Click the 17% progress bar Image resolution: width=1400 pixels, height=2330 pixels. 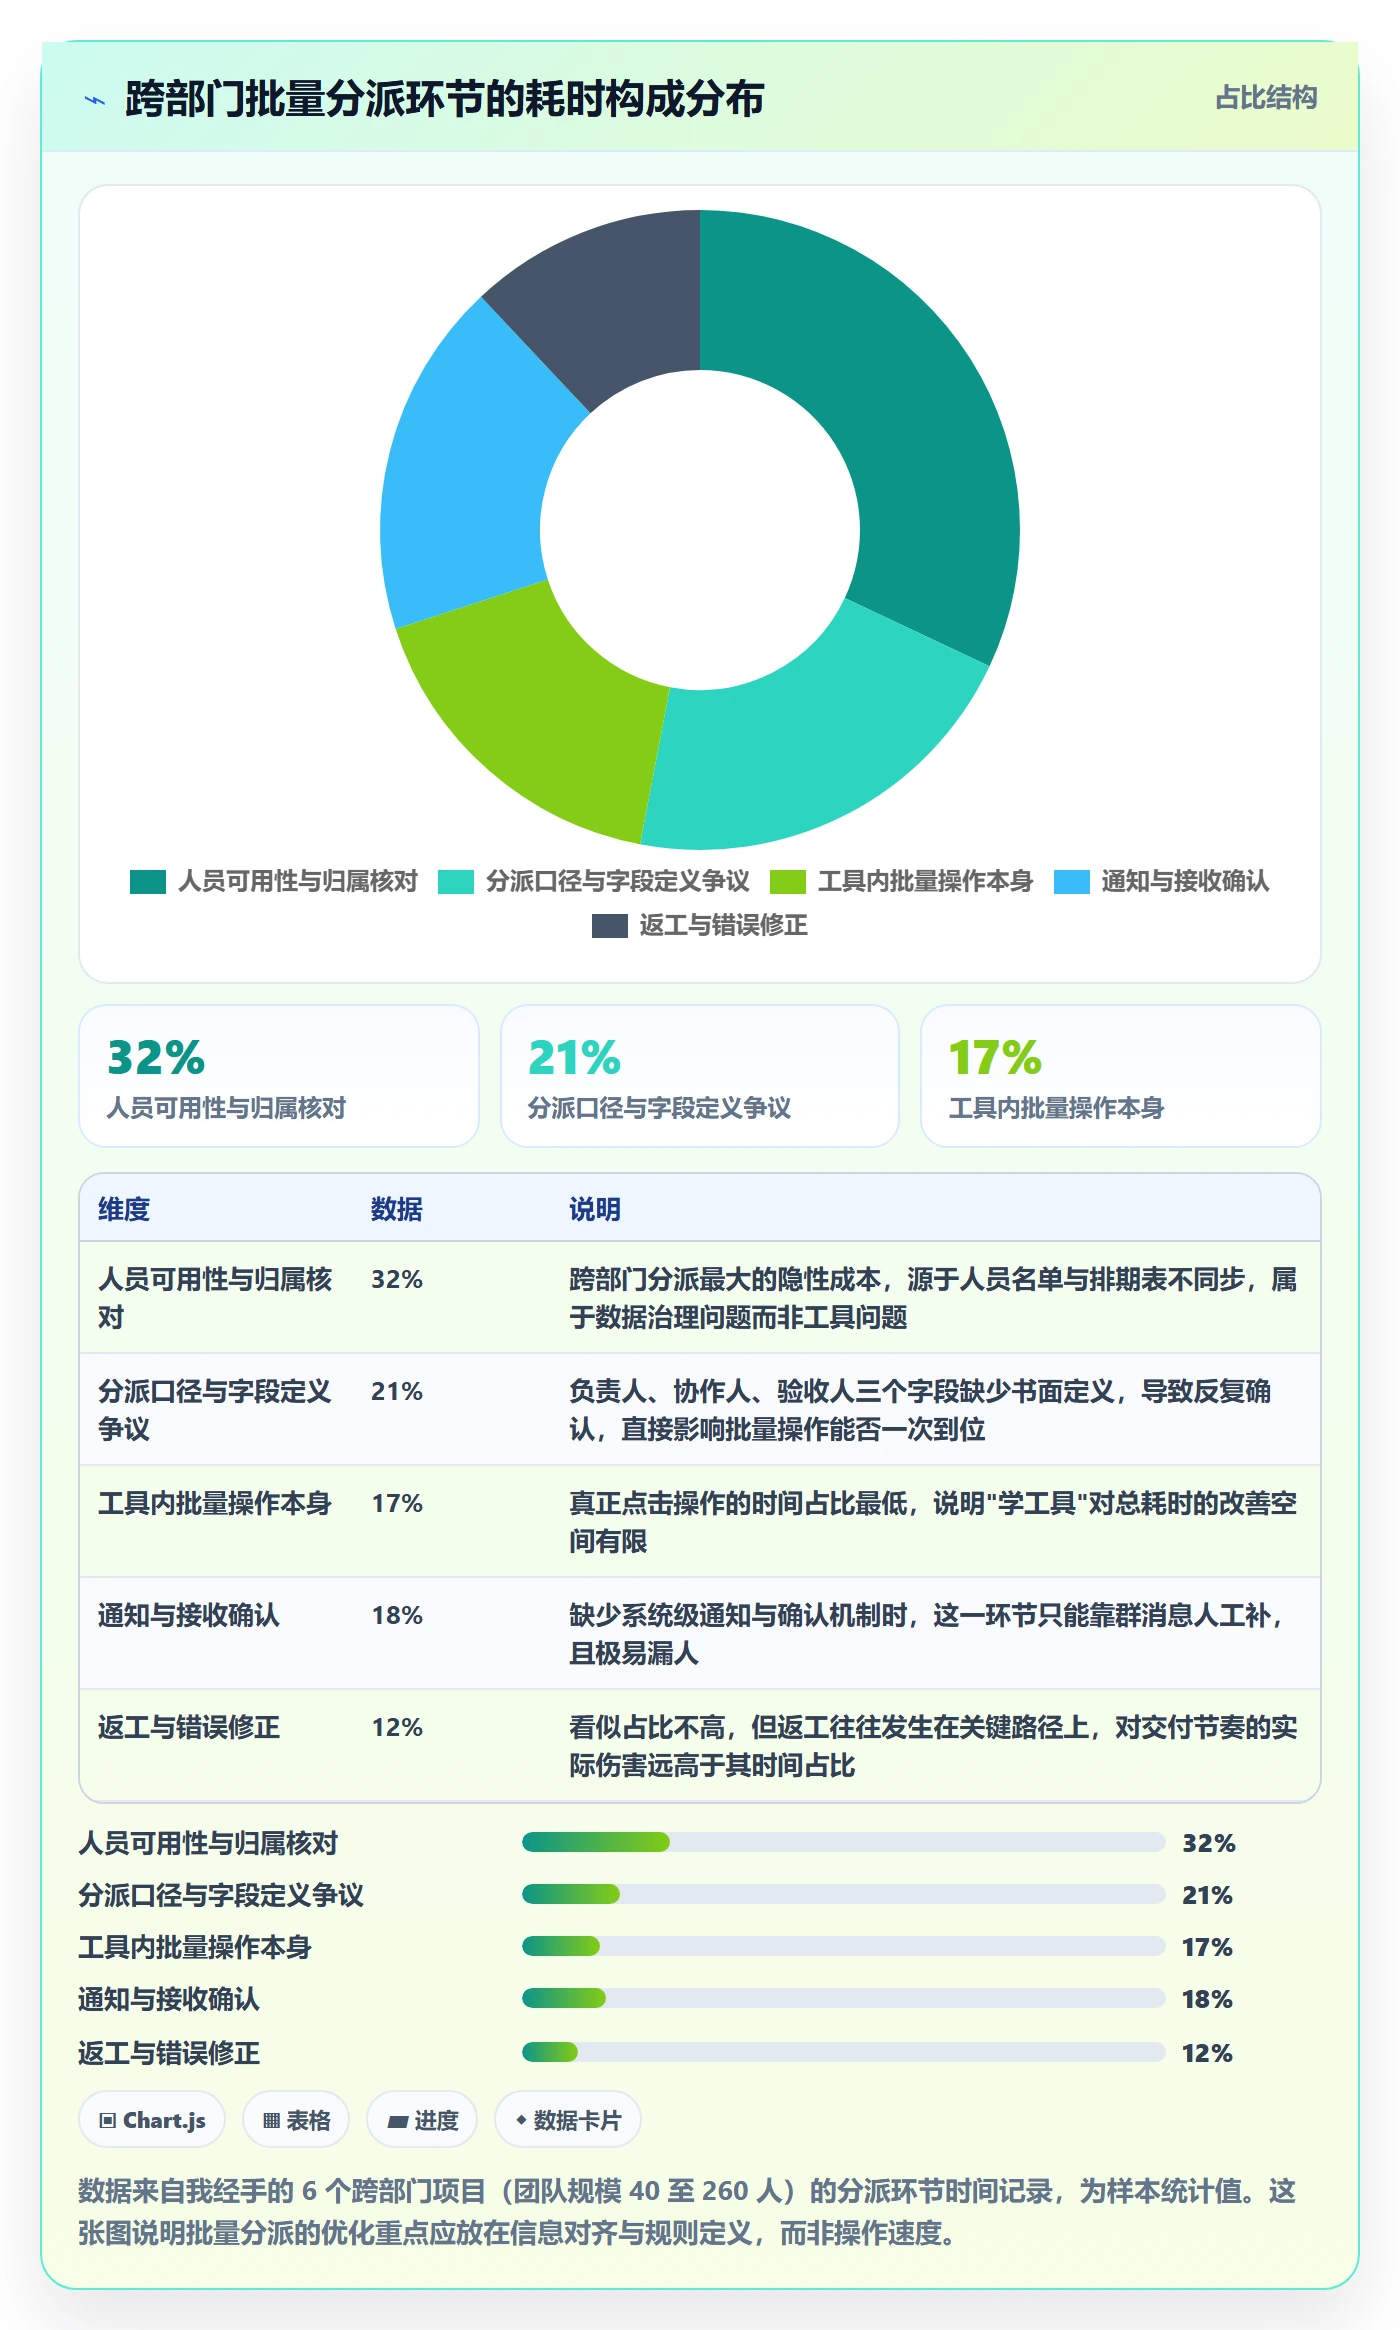[844, 1946]
